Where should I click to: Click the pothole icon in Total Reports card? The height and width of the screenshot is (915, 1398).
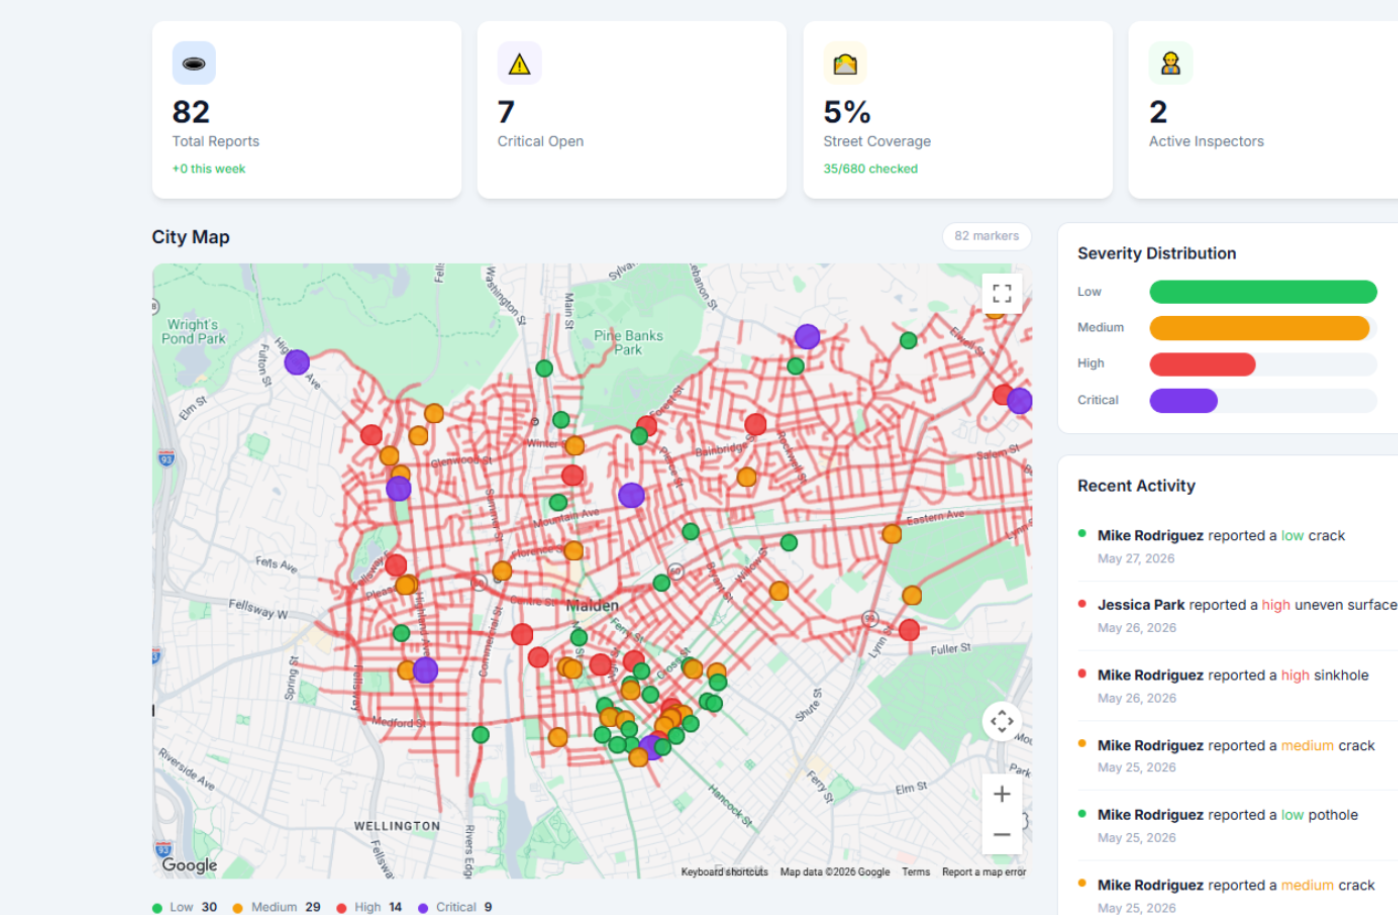coord(194,63)
